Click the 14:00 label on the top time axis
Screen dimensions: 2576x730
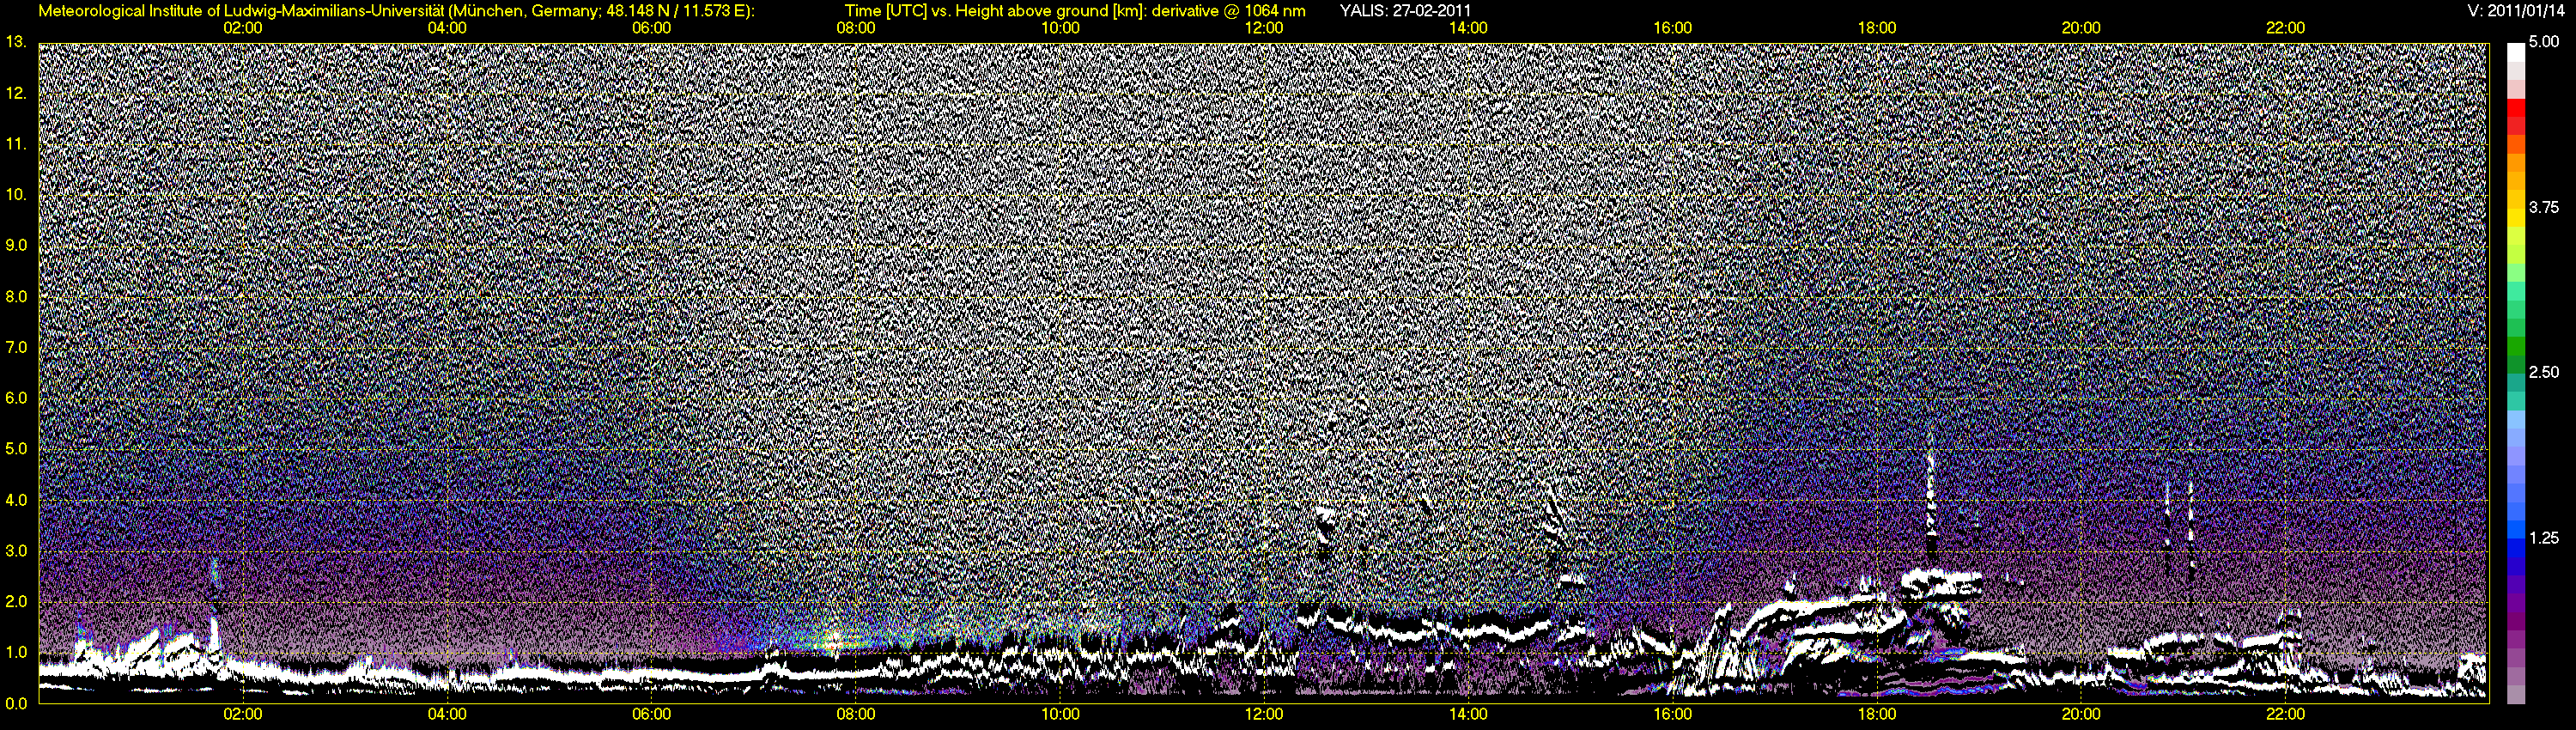click(1468, 28)
